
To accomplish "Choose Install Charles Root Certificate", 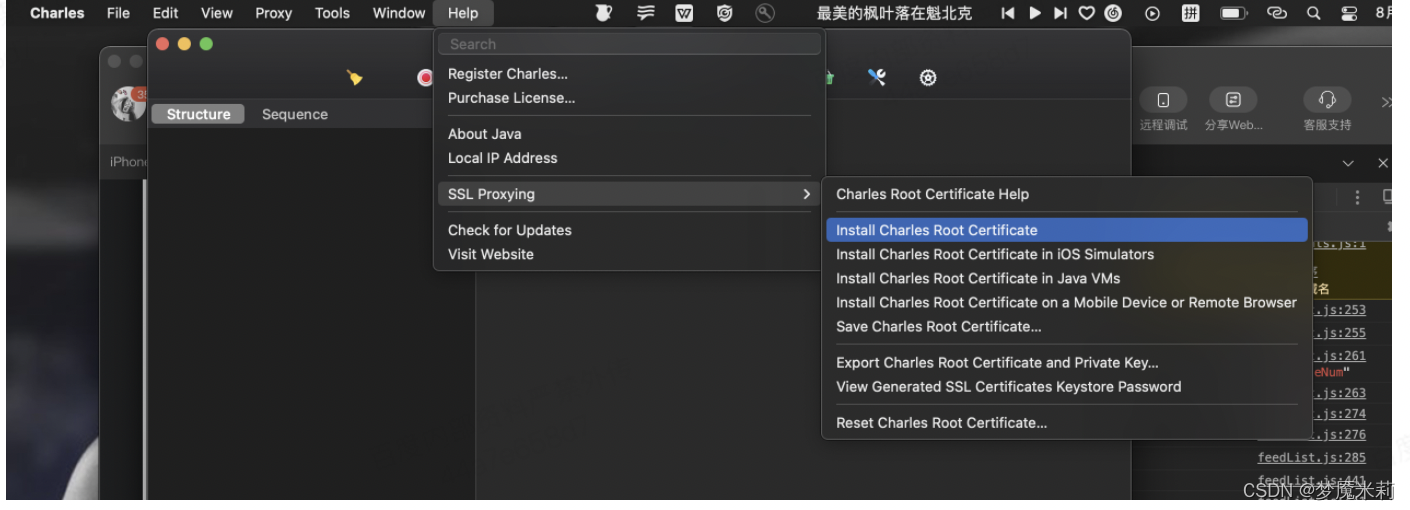I will [x=1067, y=230].
